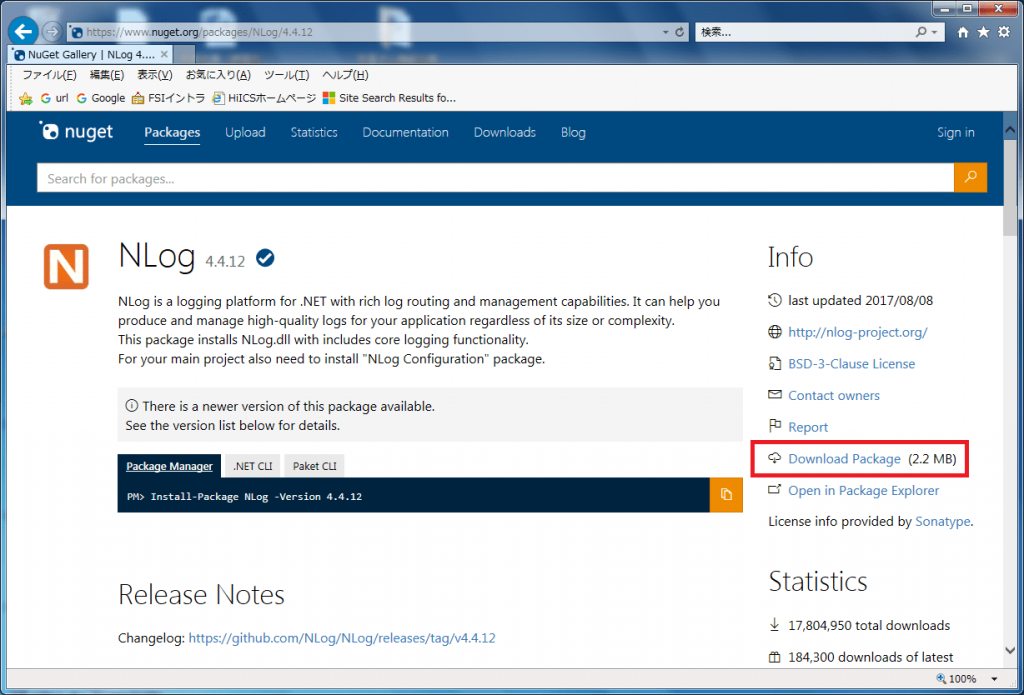The height and width of the screenshot is (695, 1024).
Task: Open the BSD-3-Clause License link
Action: (849, 363)
